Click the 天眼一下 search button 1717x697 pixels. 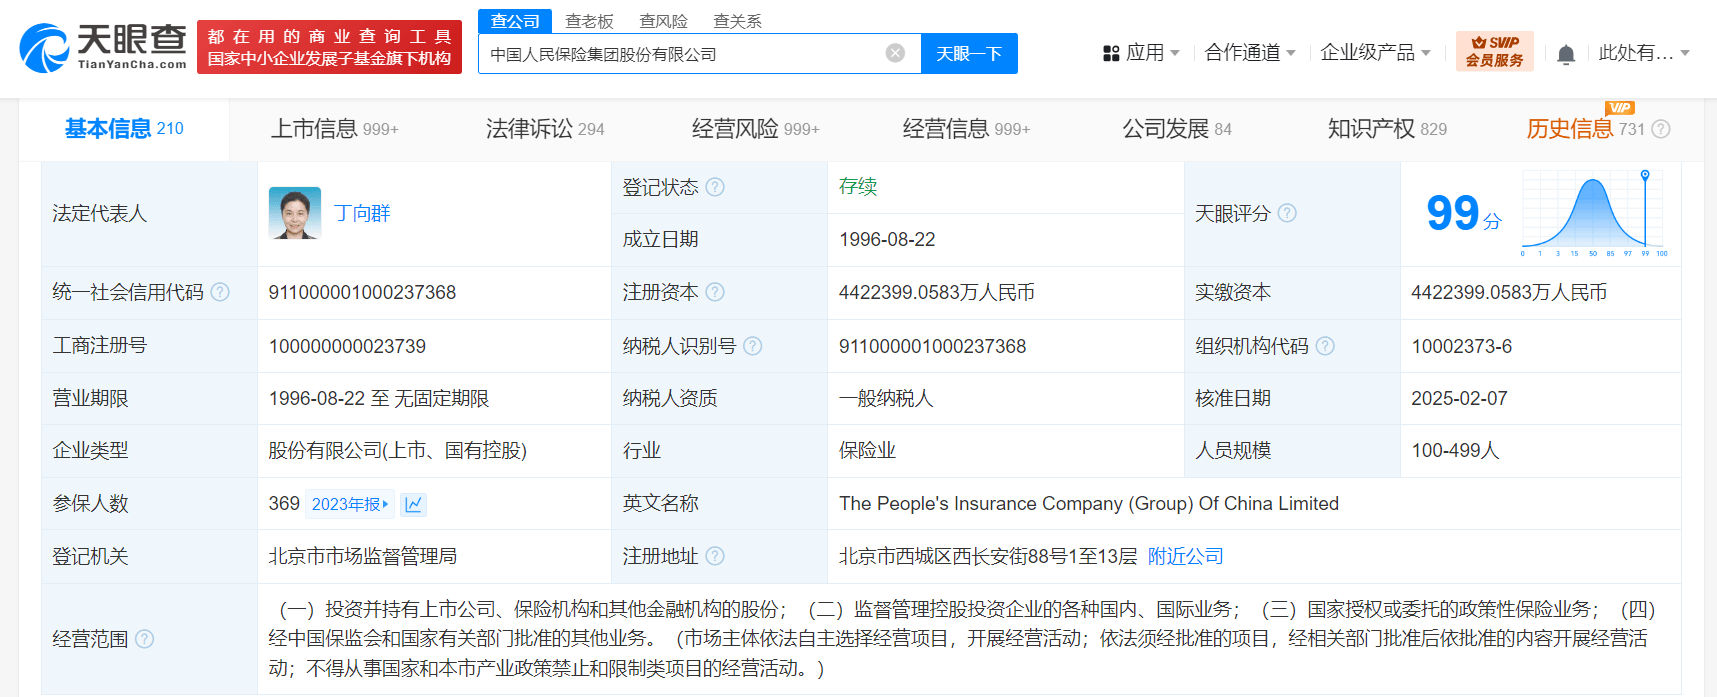[969, 53]
